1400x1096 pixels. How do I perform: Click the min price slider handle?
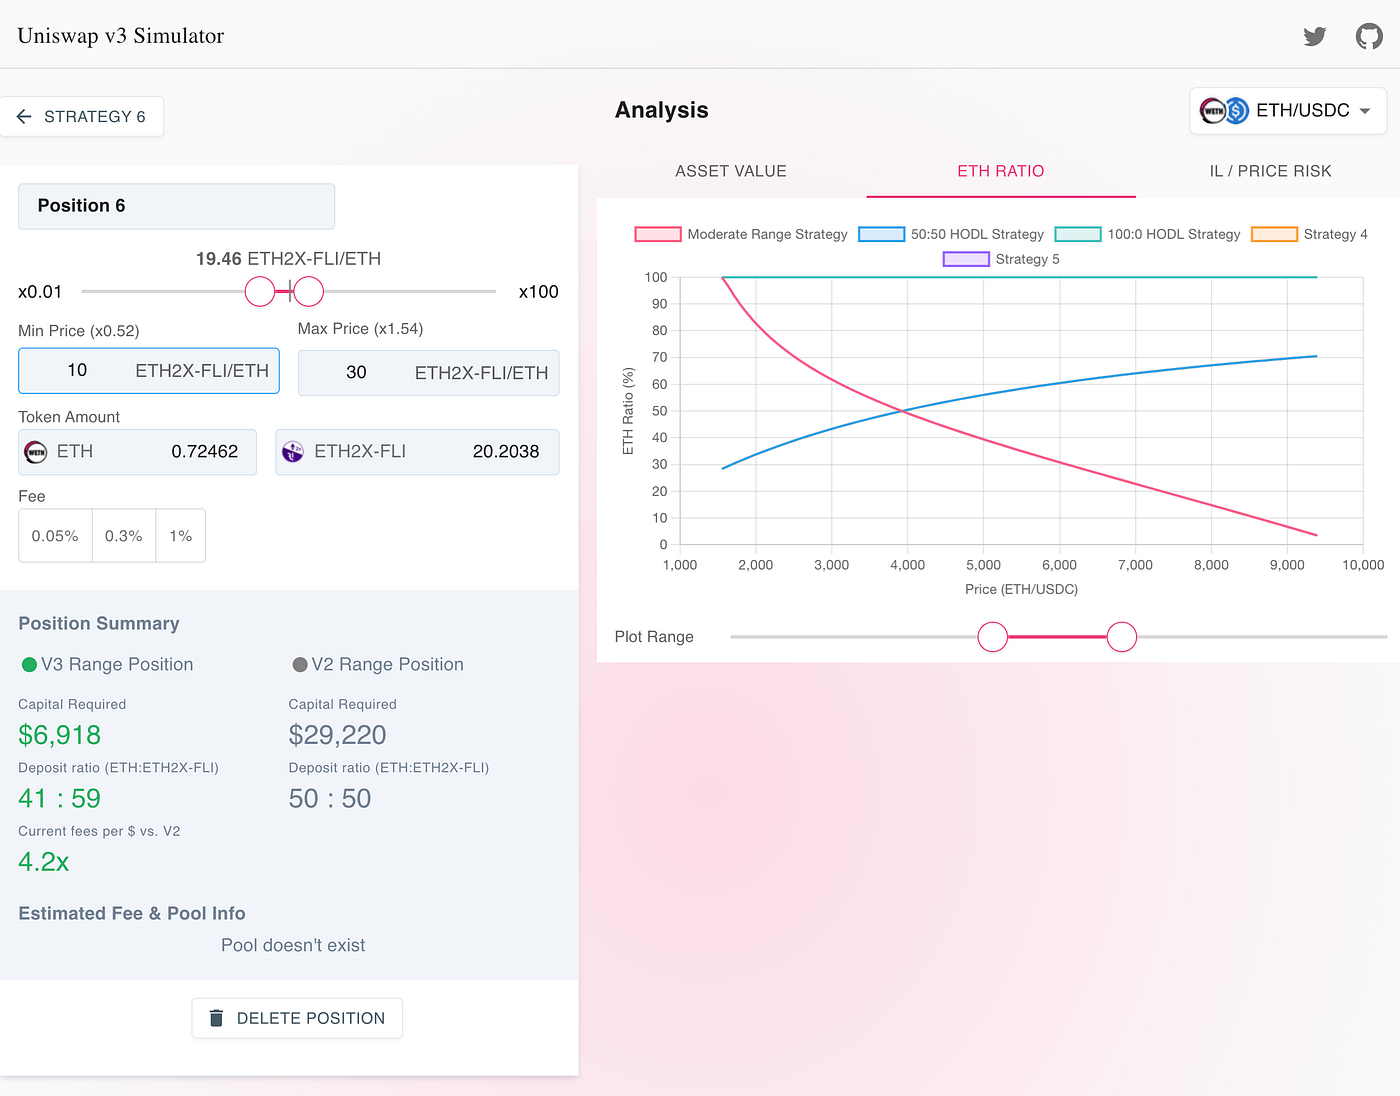(260, 292)
